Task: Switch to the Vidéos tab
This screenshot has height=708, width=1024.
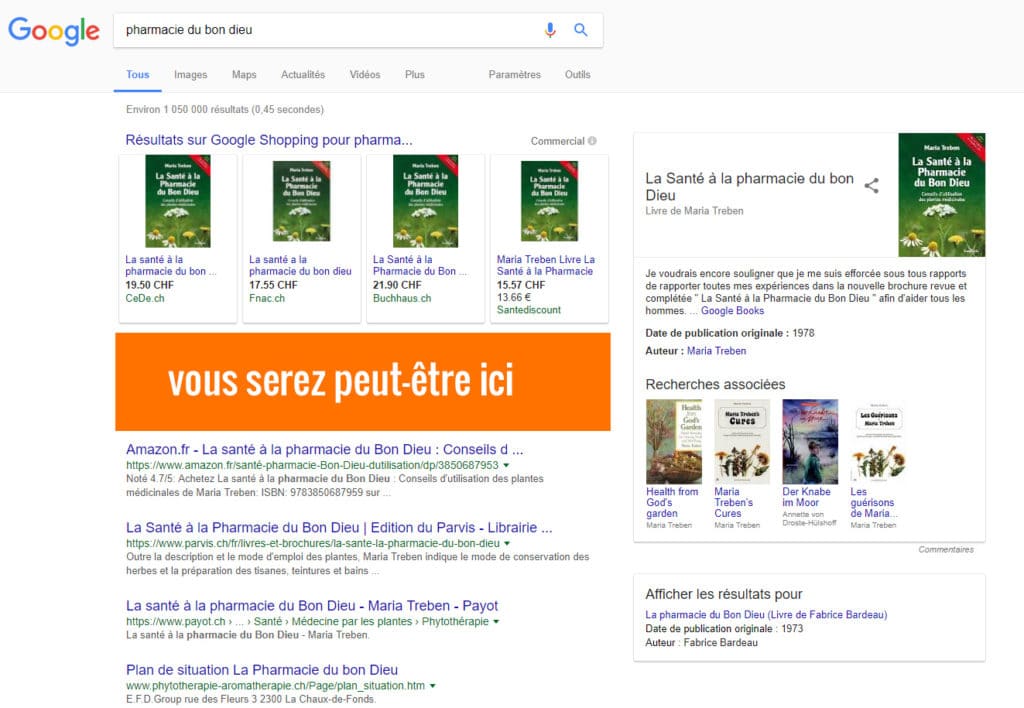Action: tap(365, 74)
